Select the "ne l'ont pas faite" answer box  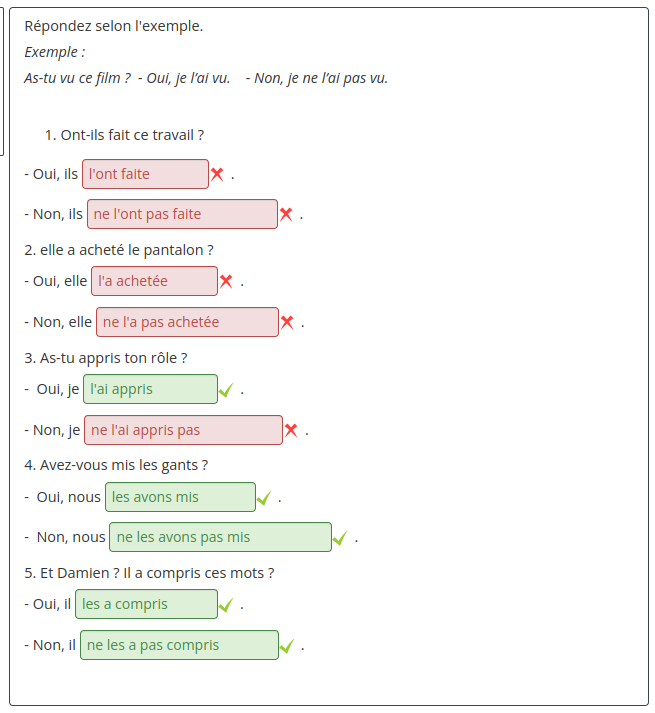coord(181,214)
